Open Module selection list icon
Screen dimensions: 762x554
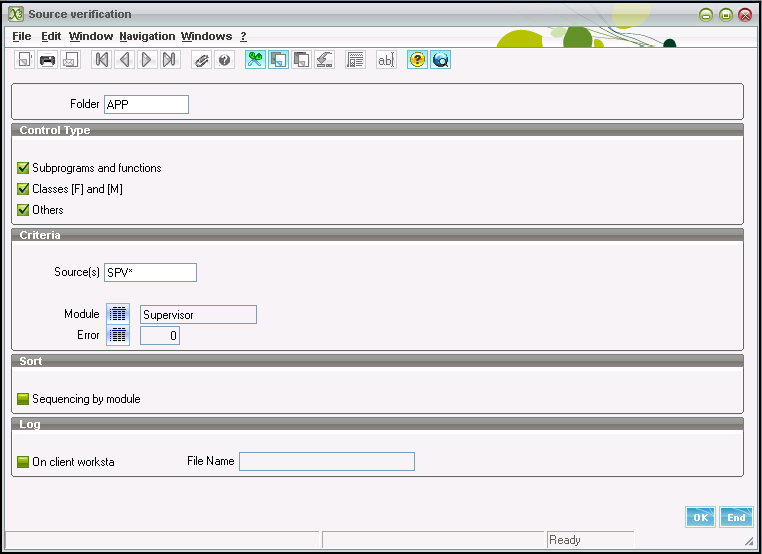tap(118, 314)
